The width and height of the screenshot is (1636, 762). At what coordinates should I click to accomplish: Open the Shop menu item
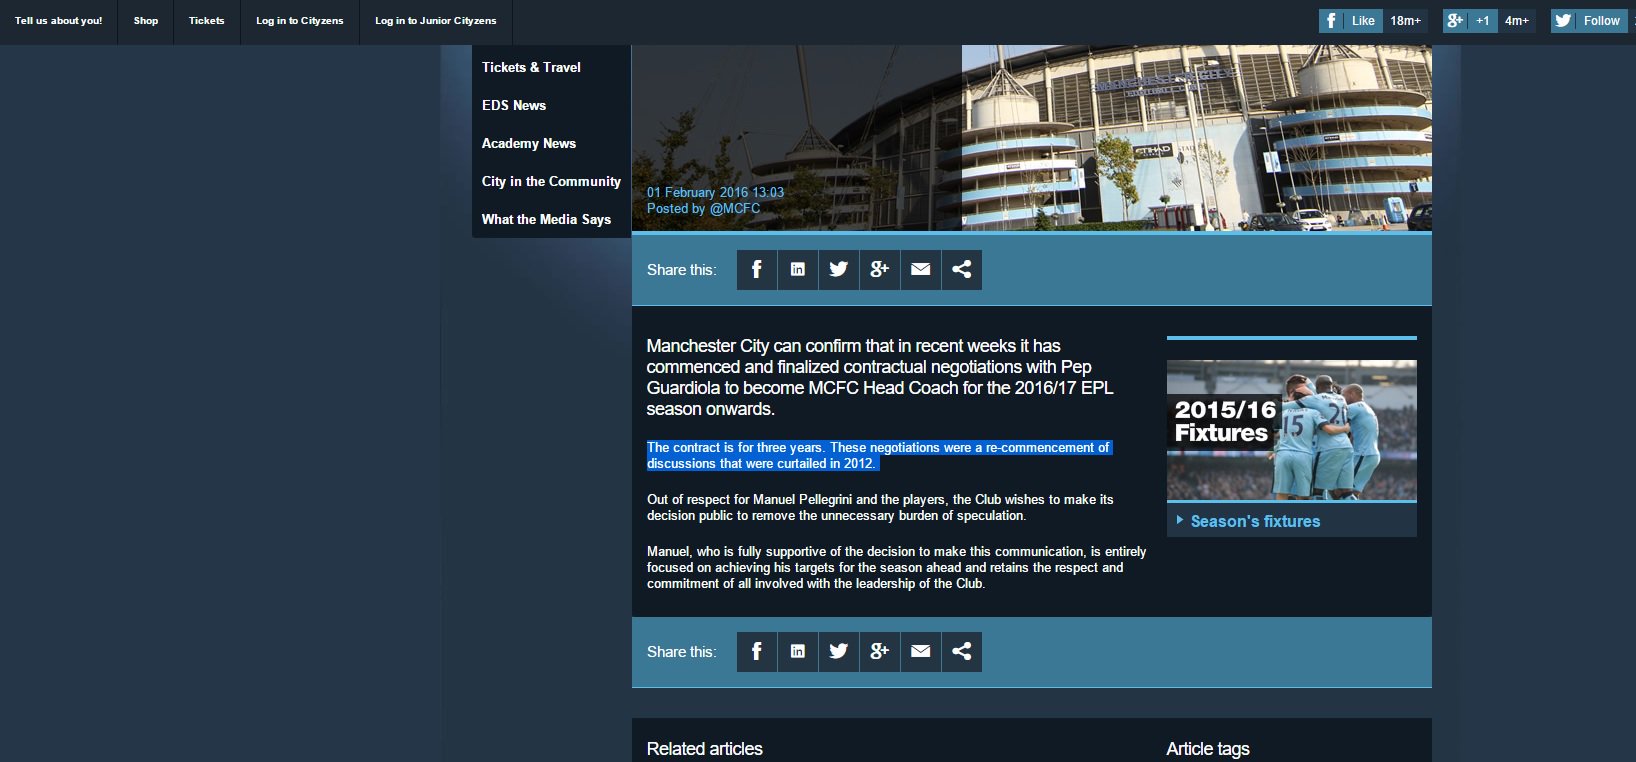pyautogui.click(x=146, y=21)
